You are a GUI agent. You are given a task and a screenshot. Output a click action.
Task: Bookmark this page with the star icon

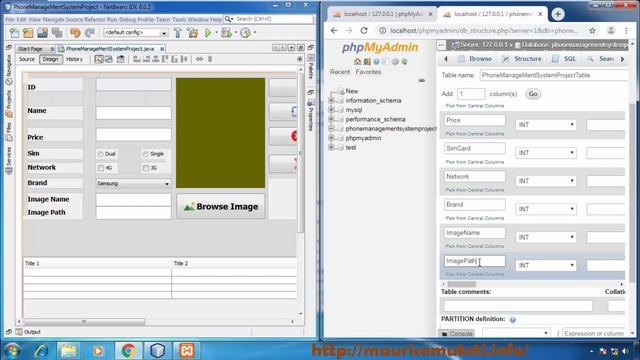[x=592, y=31]
